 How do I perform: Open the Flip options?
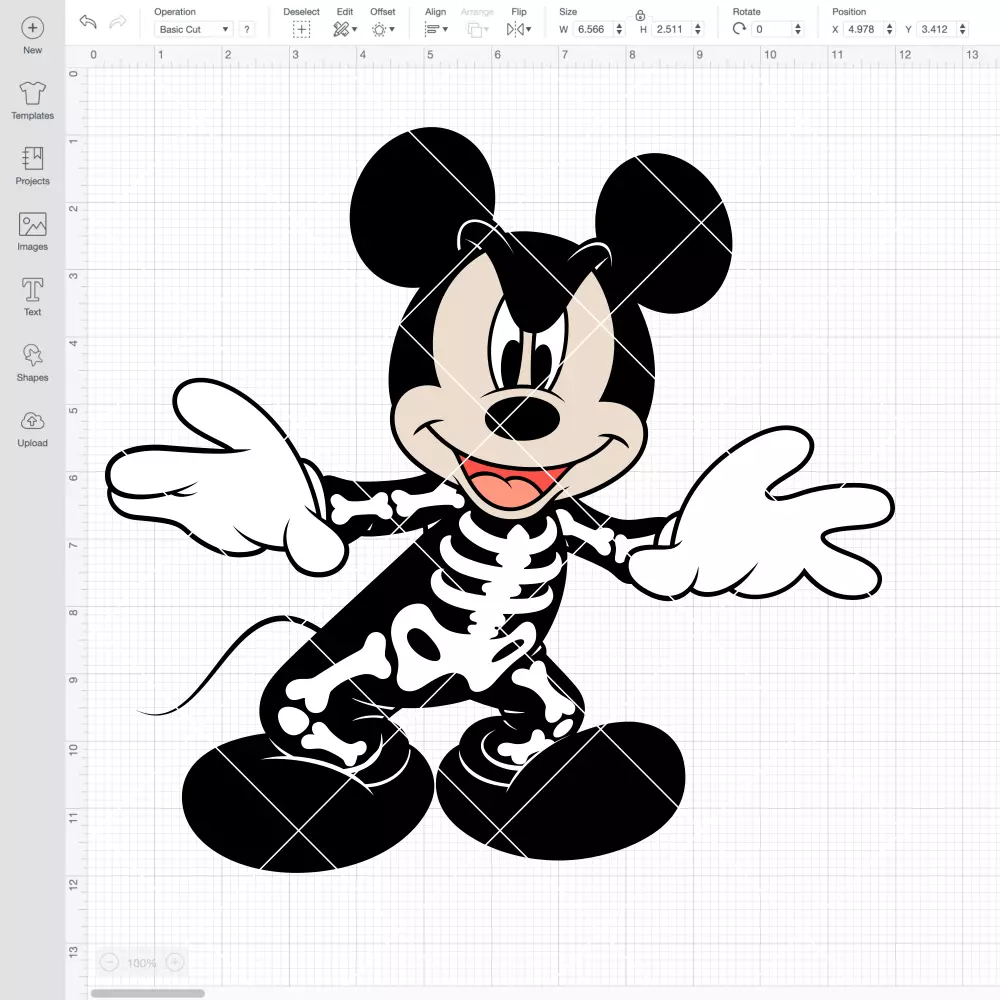[518, 29]
